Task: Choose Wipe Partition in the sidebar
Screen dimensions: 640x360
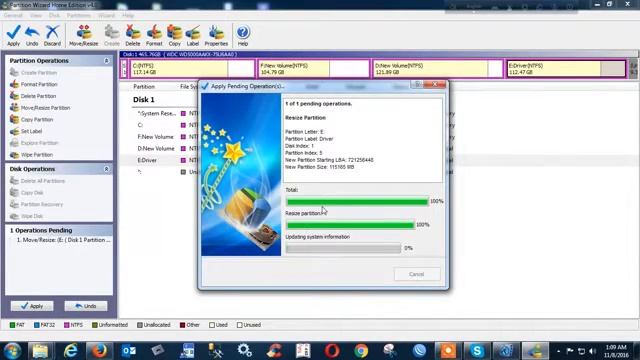Action: point(37,155)
